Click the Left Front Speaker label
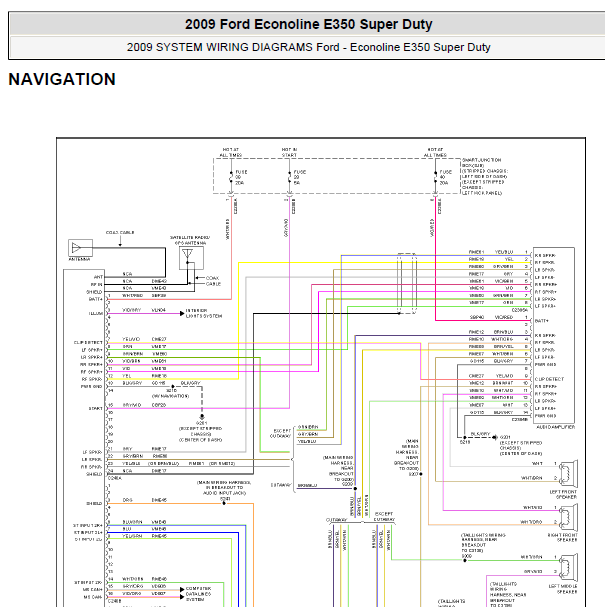Image resolution: width=605 pixels, height=607 pixels. [x=563, y=494]
